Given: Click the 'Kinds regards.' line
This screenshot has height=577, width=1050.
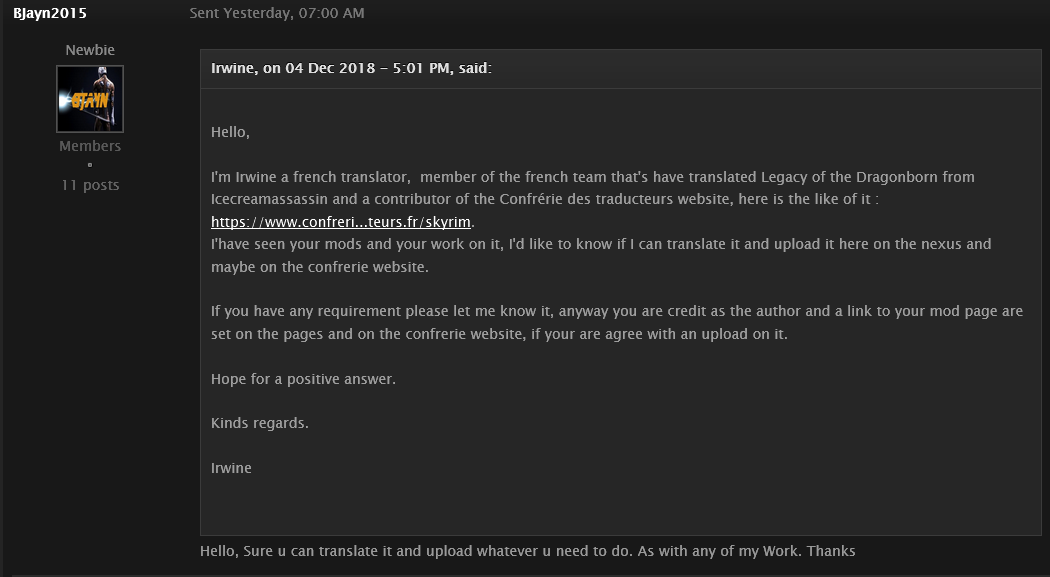Looking at the screenshot, I should [260, 423].
